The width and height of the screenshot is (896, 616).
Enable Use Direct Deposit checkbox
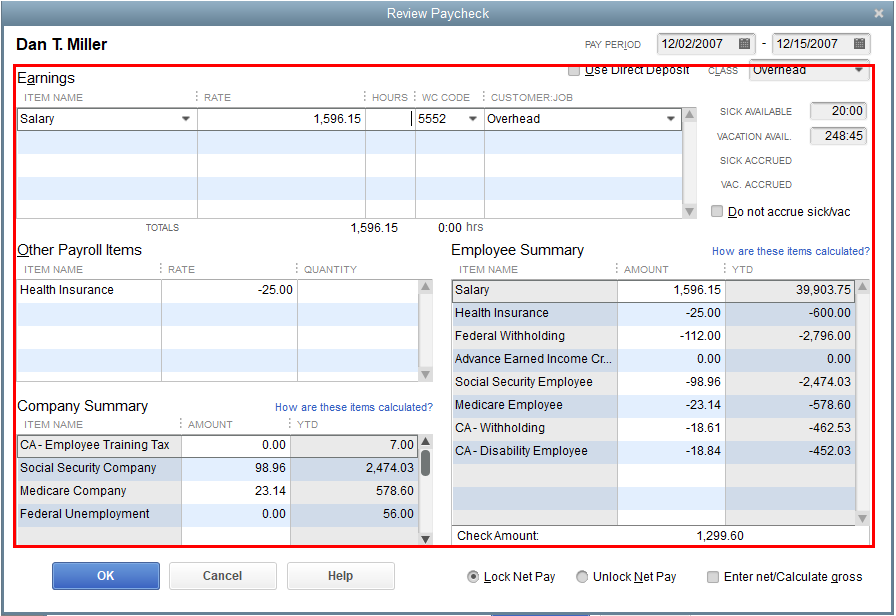pos(574,71)
